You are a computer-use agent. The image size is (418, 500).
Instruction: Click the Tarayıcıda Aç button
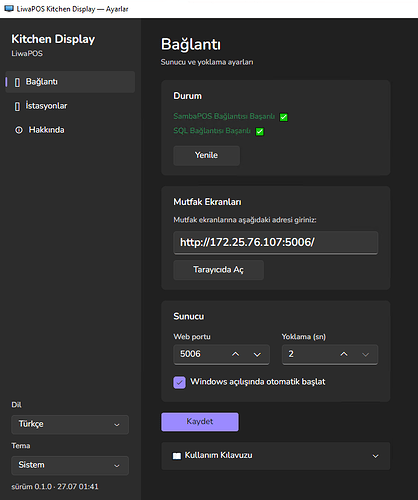point(218,270)
